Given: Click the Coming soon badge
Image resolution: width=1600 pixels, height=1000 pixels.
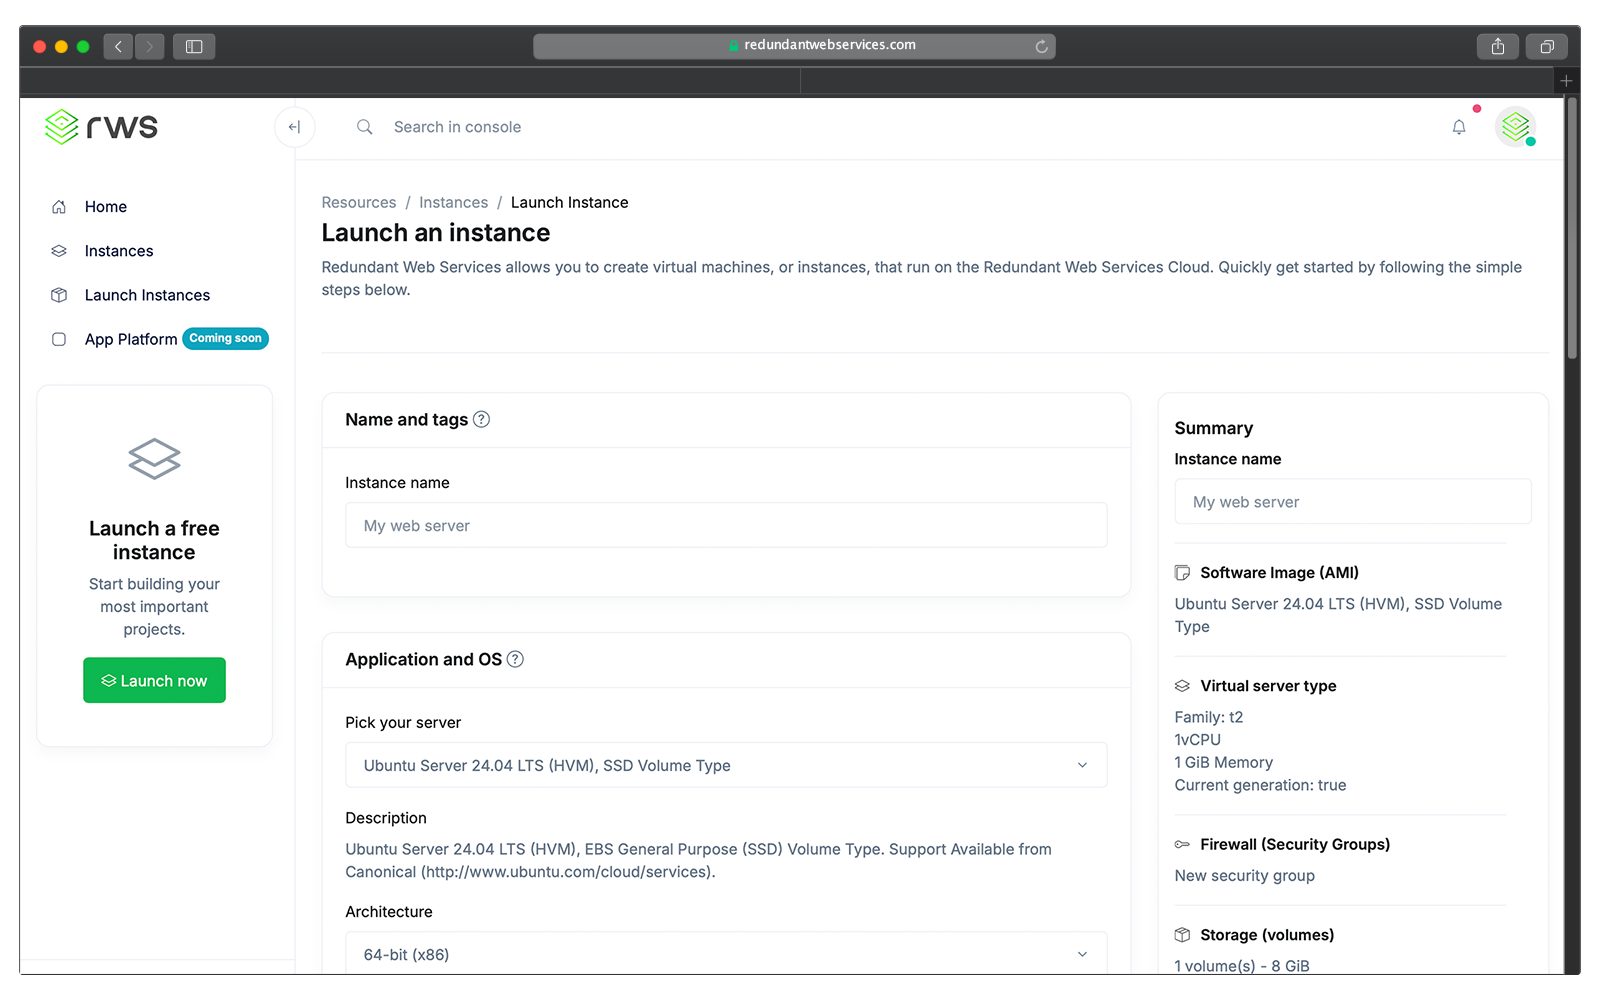Looking at the screenshot, I should 225,339.
